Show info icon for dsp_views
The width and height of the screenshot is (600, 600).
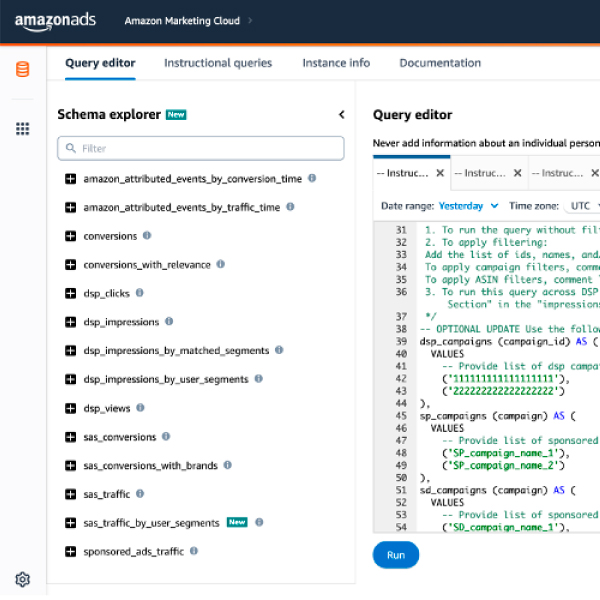click(140, 408)
